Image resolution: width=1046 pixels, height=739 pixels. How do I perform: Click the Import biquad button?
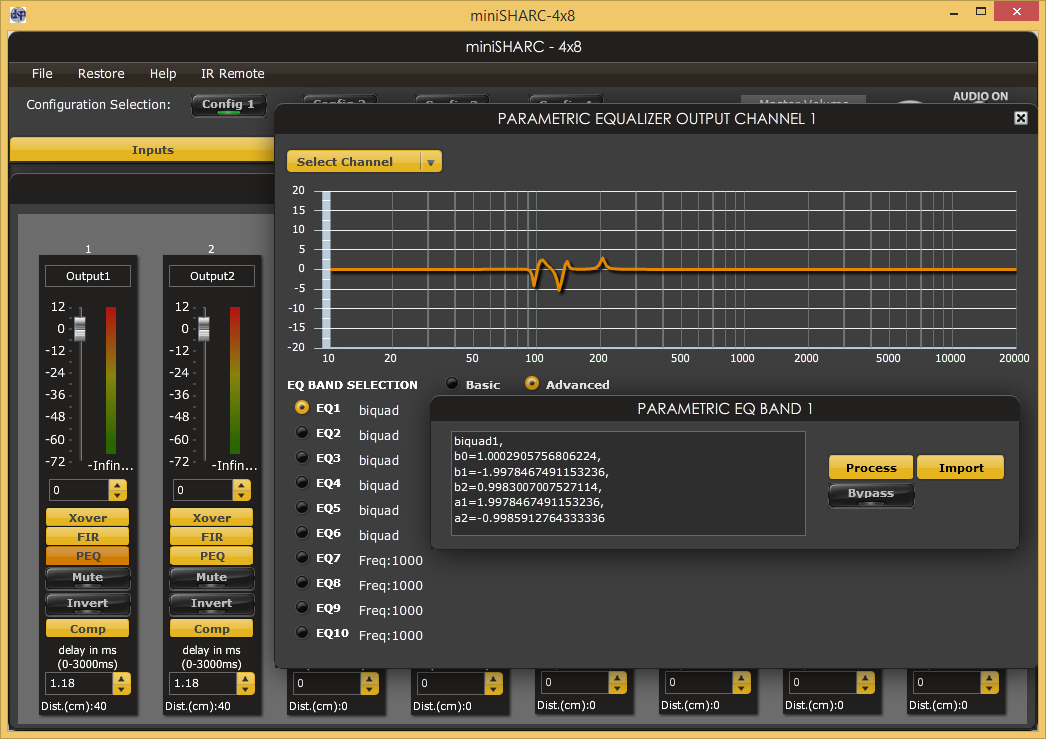pos(961,468)
